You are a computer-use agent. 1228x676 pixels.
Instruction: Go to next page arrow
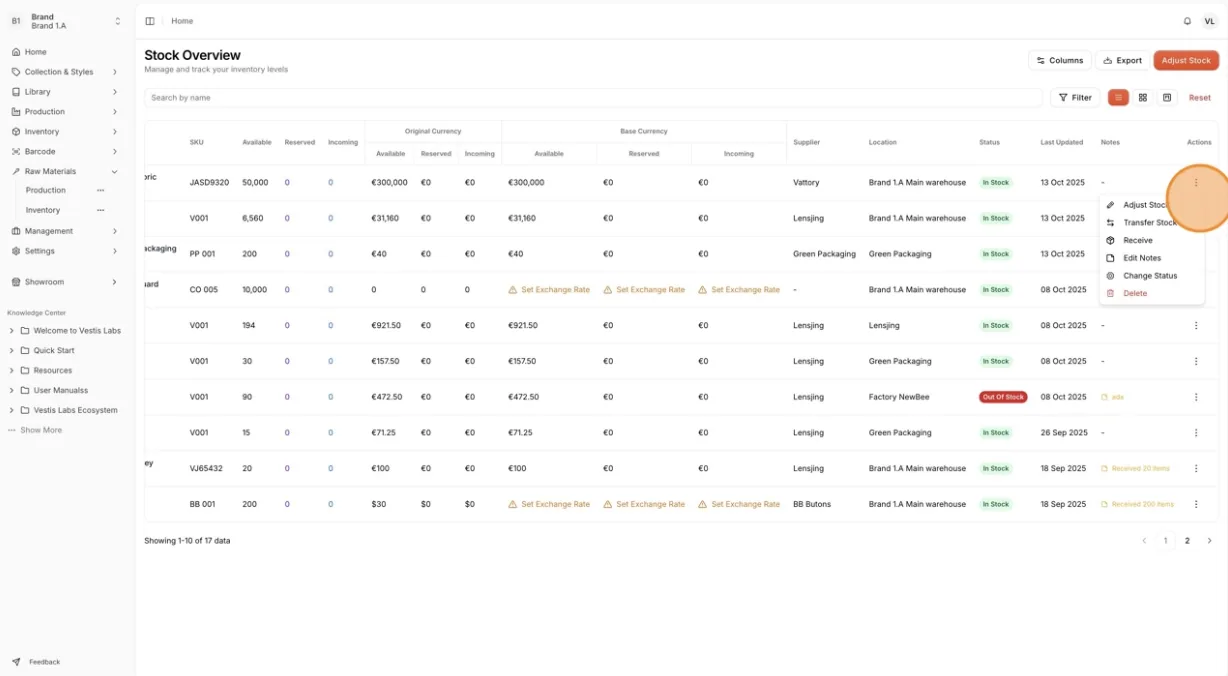coord(1209,541)
